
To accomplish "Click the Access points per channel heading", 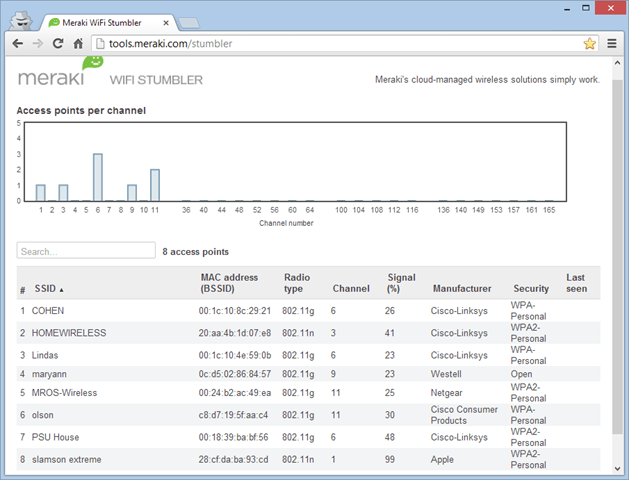I will (x=81, y=111).
